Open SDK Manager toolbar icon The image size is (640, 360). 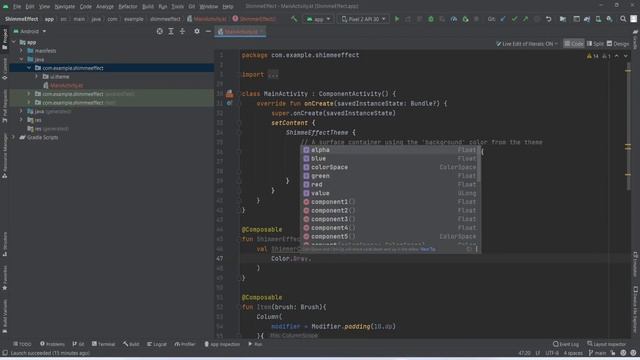(609, 19)
